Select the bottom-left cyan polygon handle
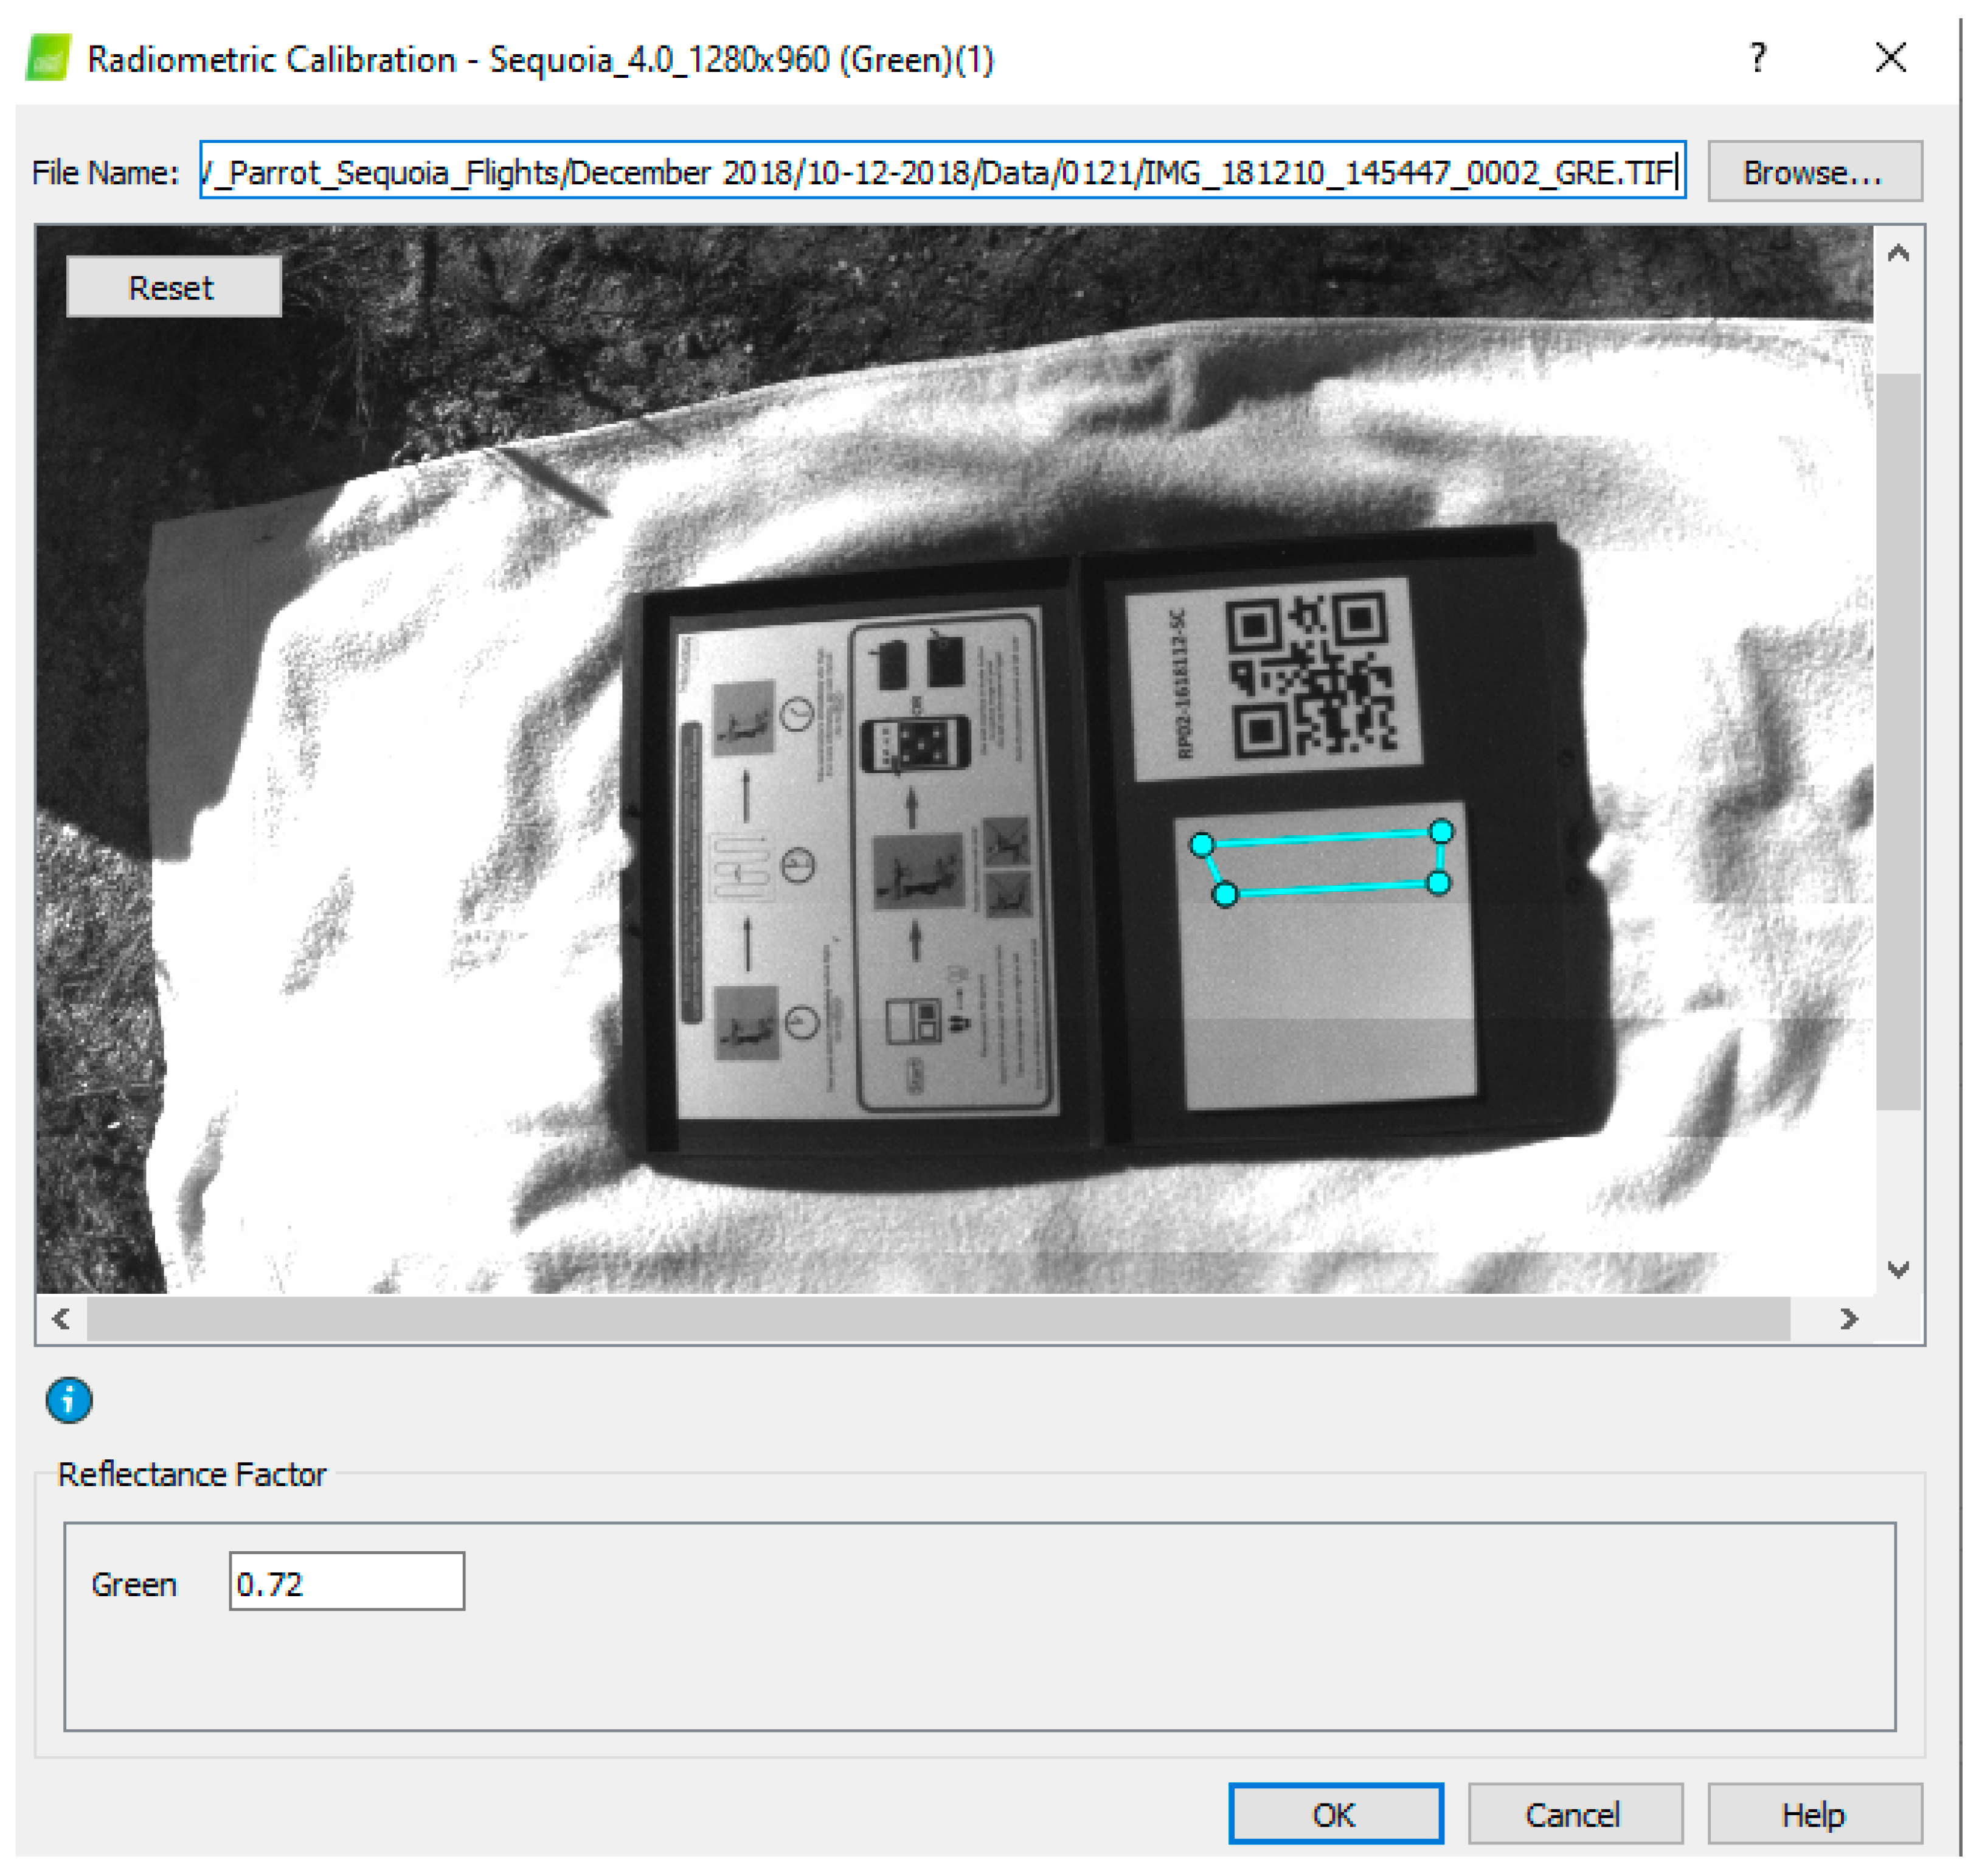The height and width of the screenshot is (1876, 1982). point(1225,895)
